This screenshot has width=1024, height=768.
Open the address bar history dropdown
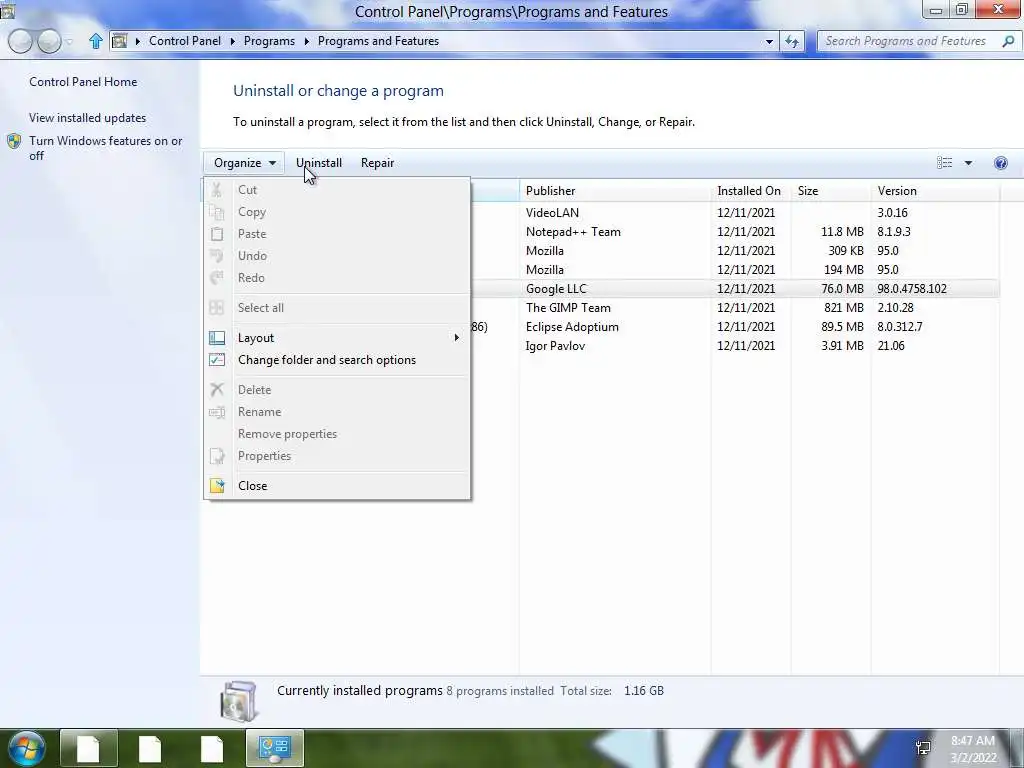pos(769,41)
